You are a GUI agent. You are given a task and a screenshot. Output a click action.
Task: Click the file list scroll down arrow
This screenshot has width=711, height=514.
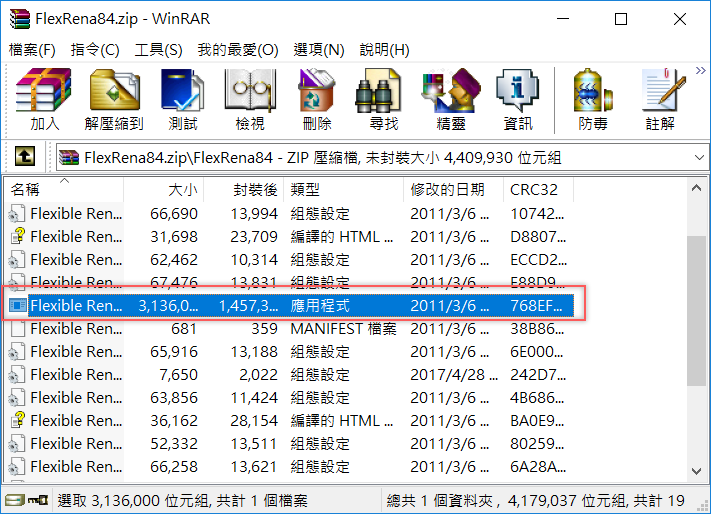(696, 471)
